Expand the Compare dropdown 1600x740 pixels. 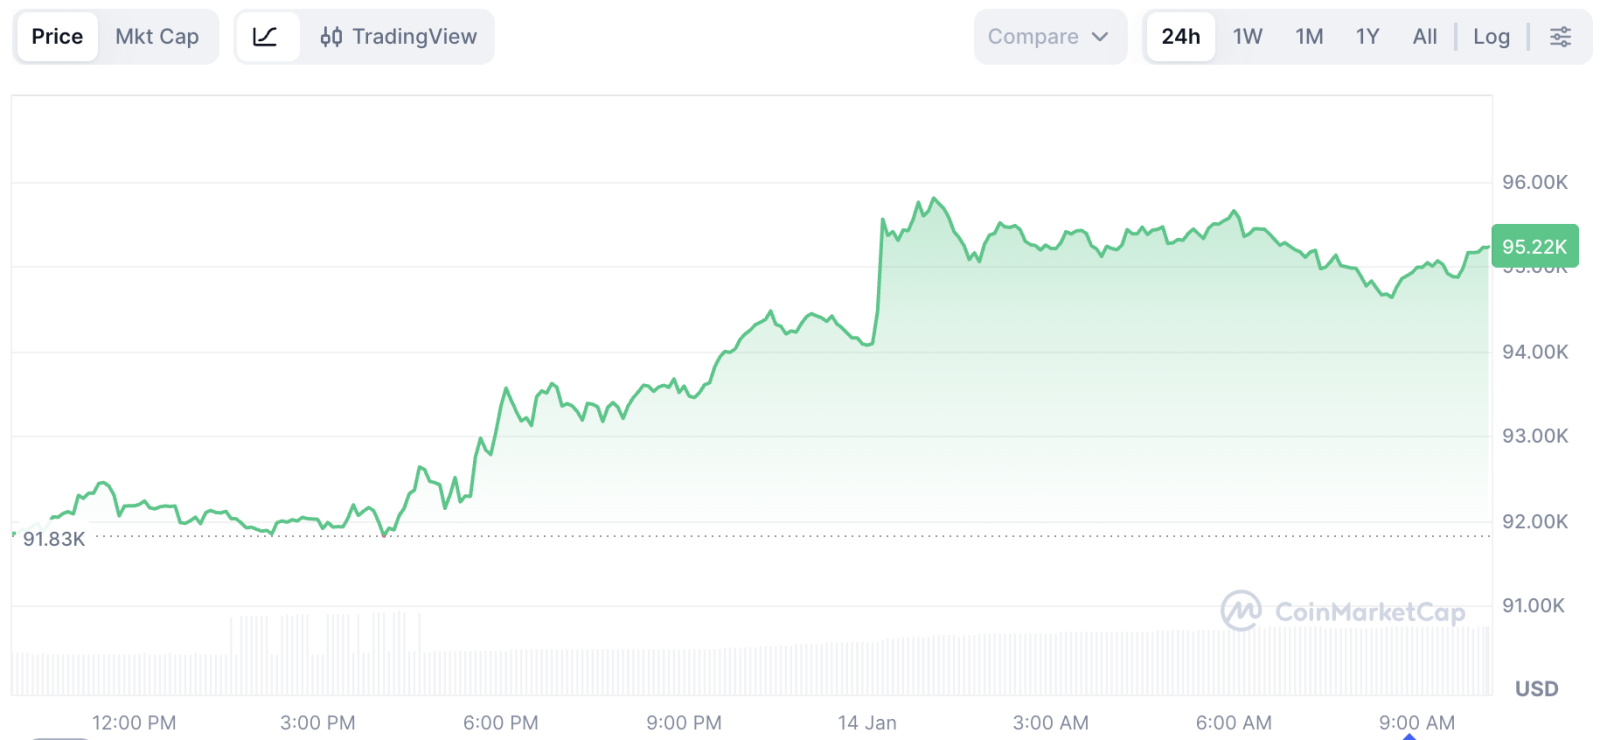tap(1048, 37)
